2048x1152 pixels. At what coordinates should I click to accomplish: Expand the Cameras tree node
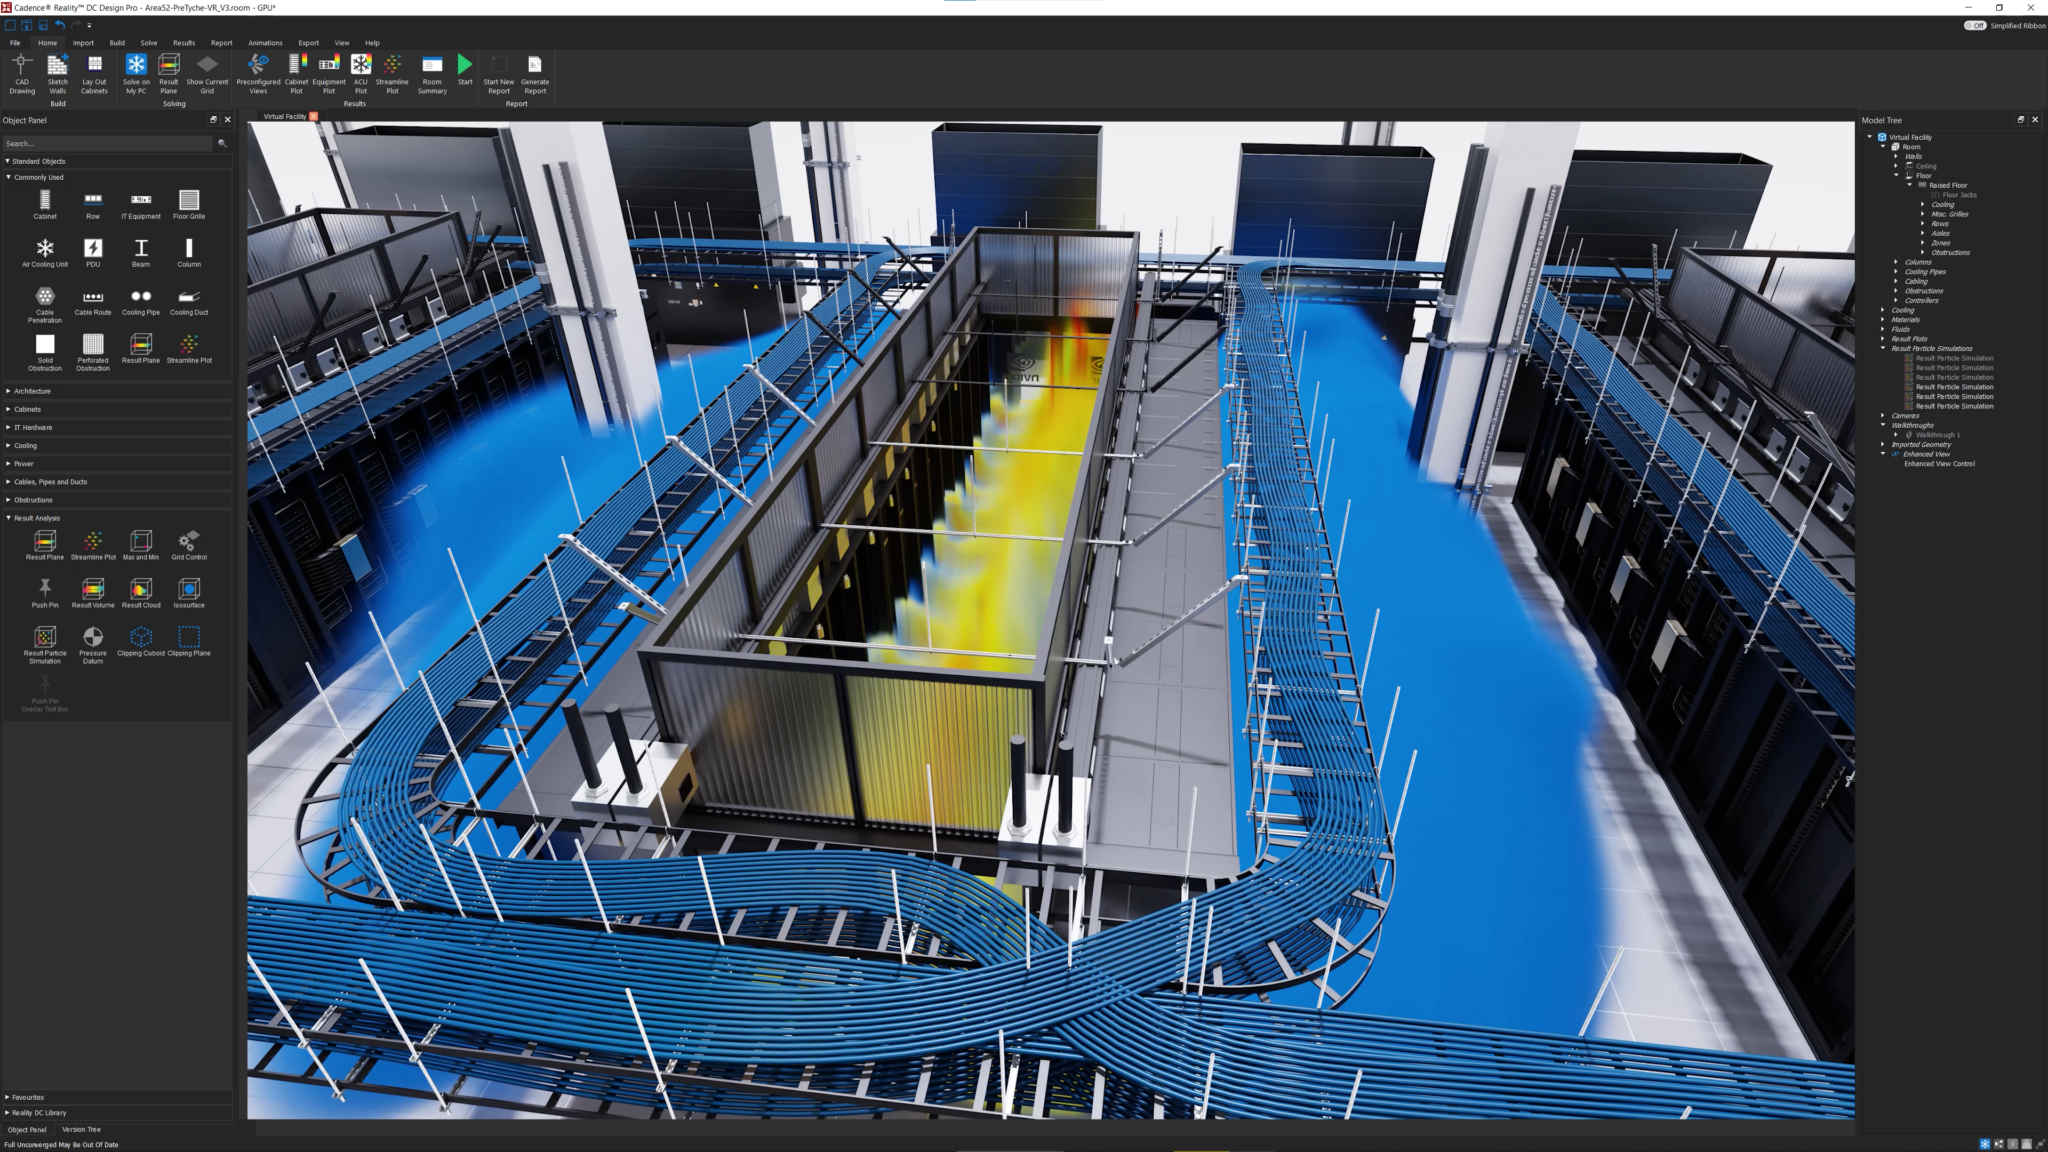coord(1883,416)
